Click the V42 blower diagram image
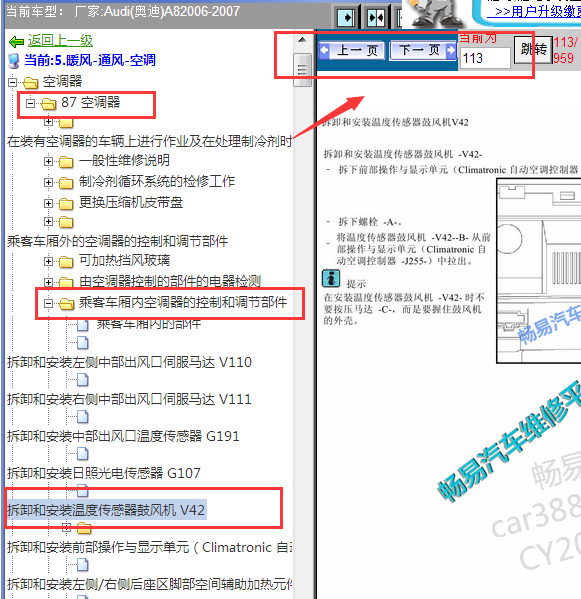This screenshot has width=581, height=599. click(539, 270)
